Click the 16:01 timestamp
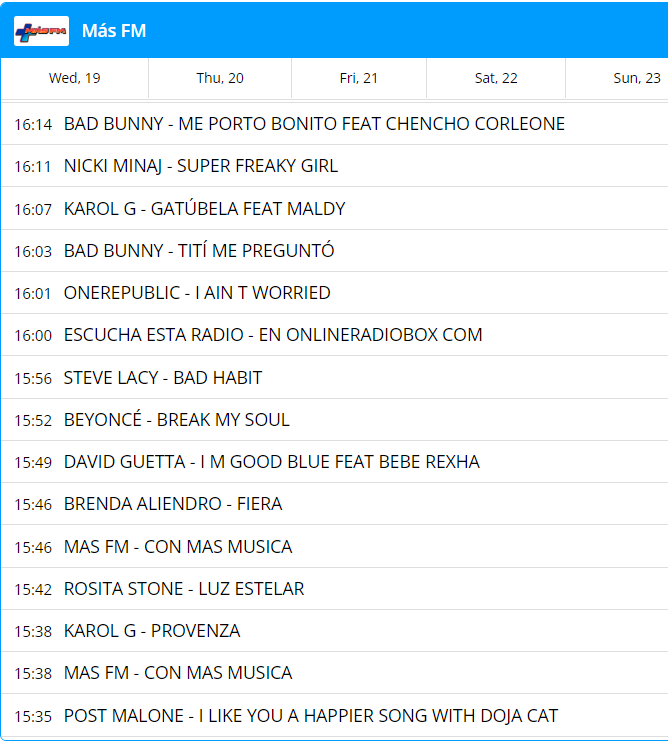This screenshot has height=741, width=668. pos(33,294)
